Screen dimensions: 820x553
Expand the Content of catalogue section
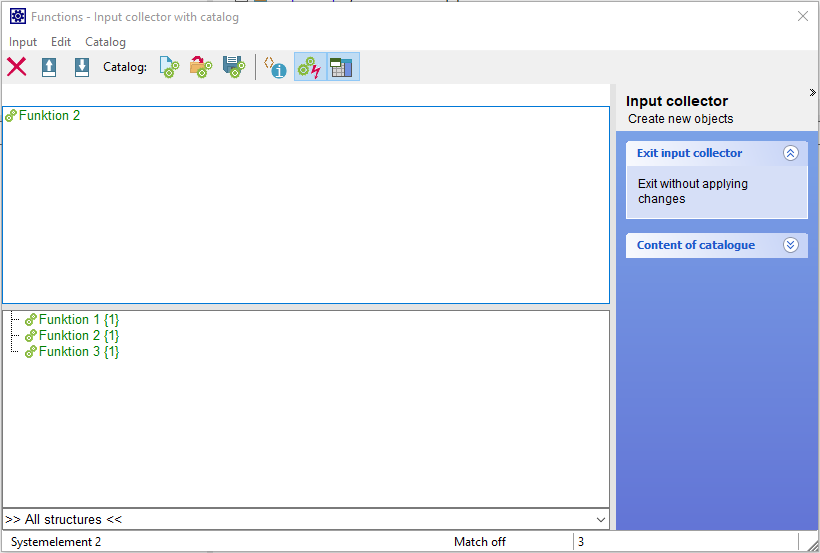pyautogui.click(x=790, y=245)
